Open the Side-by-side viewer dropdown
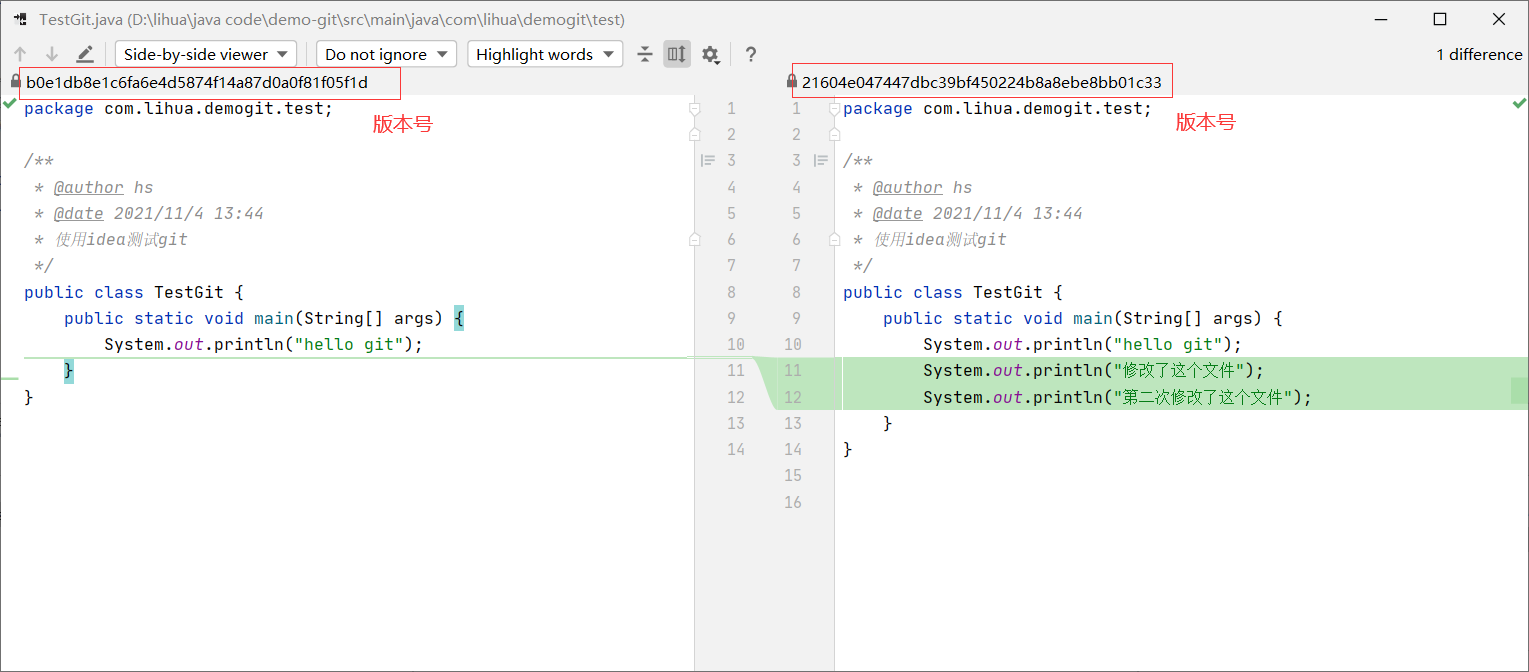Screen dimensions: 1529x672 tap(205, 54)
